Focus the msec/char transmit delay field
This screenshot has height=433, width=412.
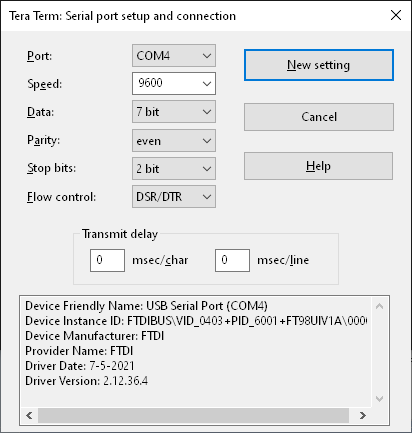point(107,260)
